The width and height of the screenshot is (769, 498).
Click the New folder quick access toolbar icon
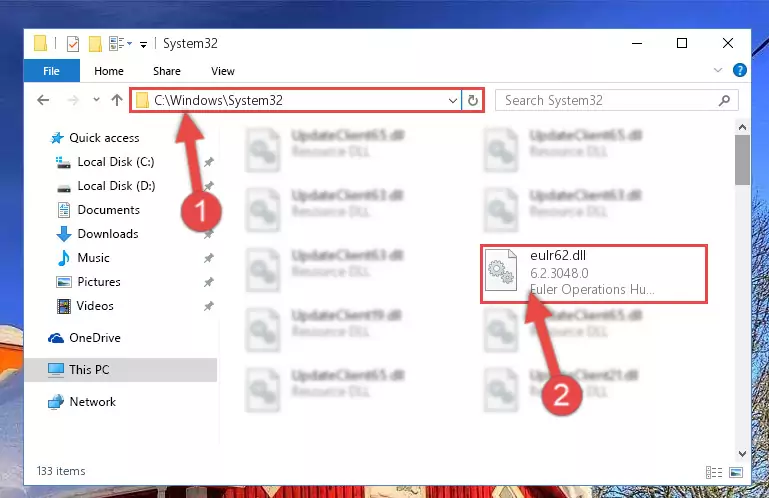95,44
